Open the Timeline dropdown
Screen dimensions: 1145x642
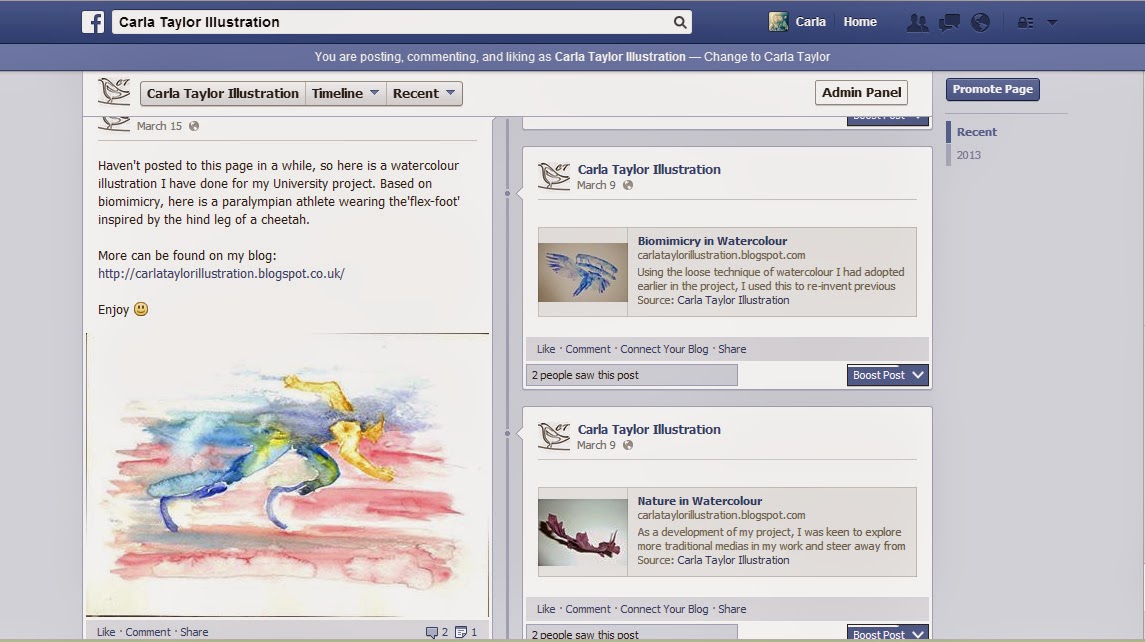pos(345,93)
